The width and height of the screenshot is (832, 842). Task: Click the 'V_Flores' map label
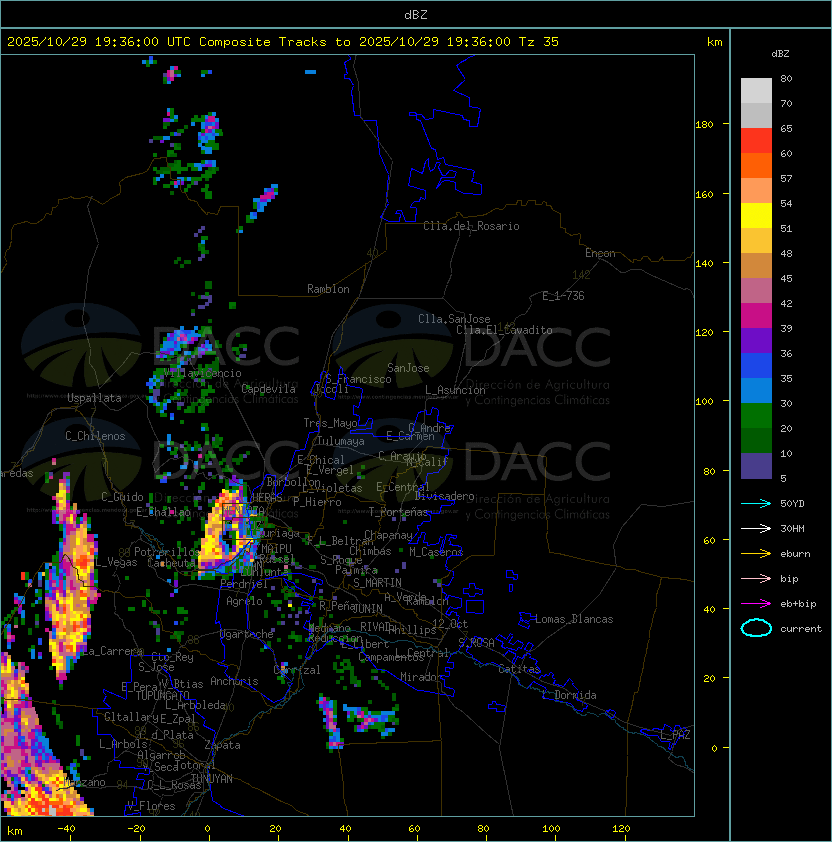[151, 806]
